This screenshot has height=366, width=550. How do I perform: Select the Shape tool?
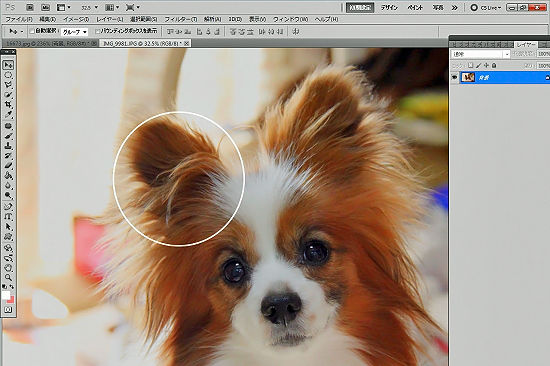[x=8, y=237]
